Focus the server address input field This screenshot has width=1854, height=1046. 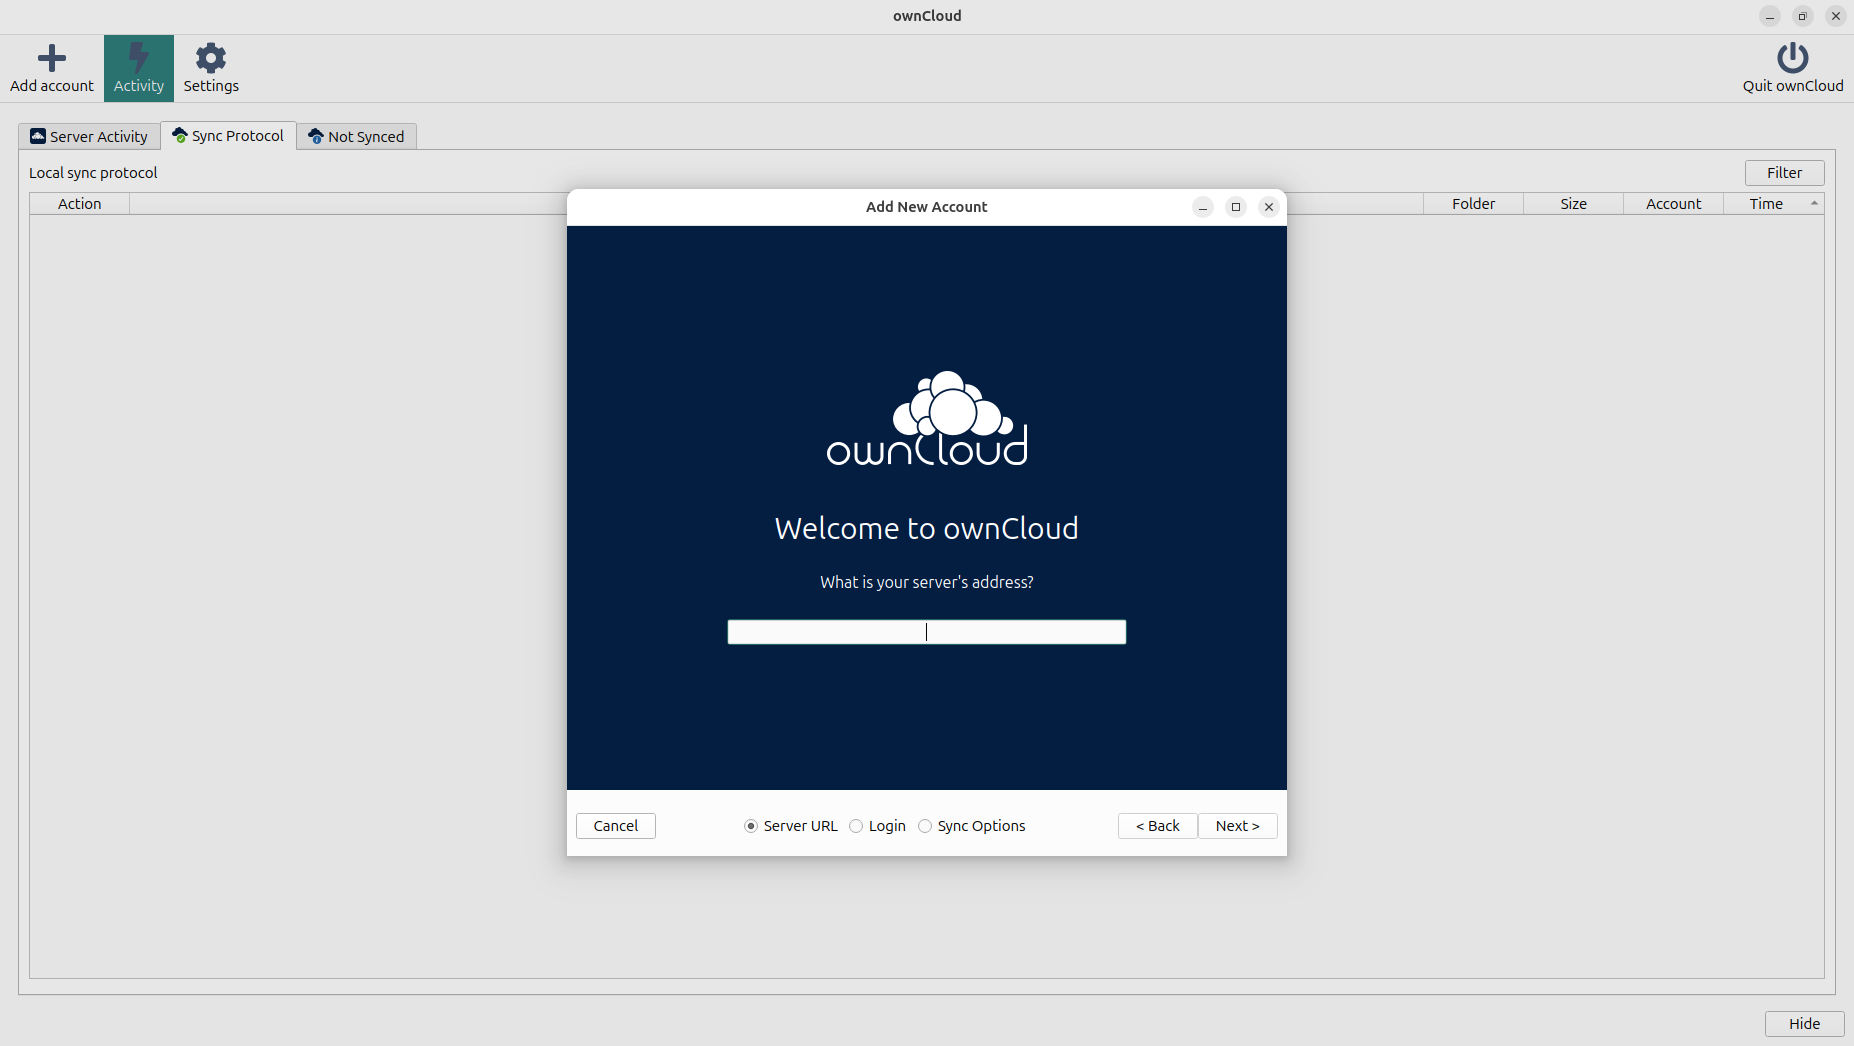(926, 632)
